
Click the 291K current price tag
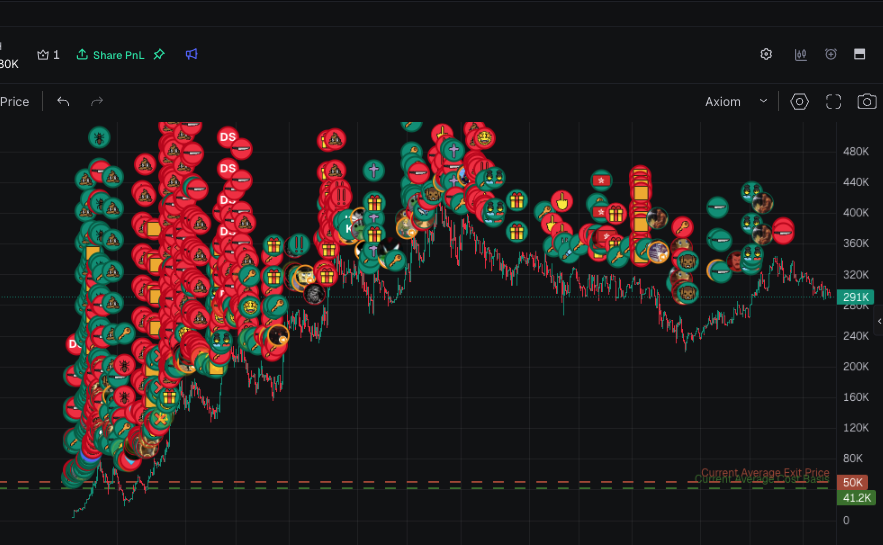(x=855, y=297)
